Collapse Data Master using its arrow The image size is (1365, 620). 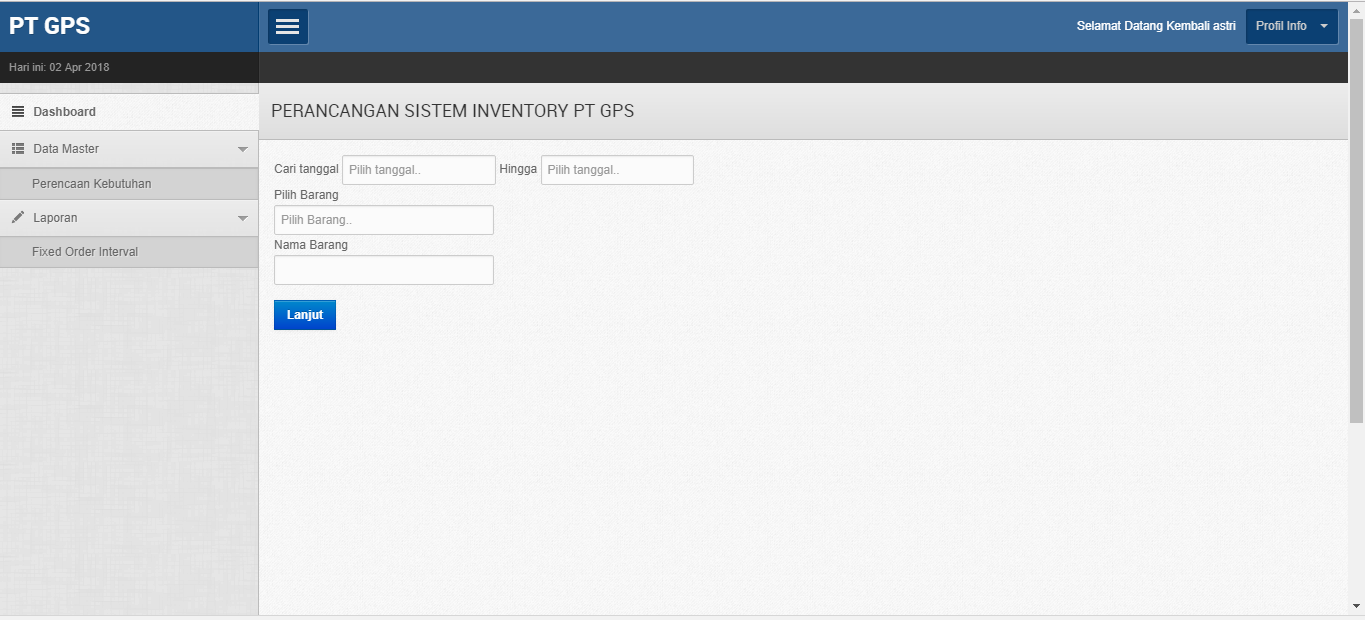click(x=242, y=150)
